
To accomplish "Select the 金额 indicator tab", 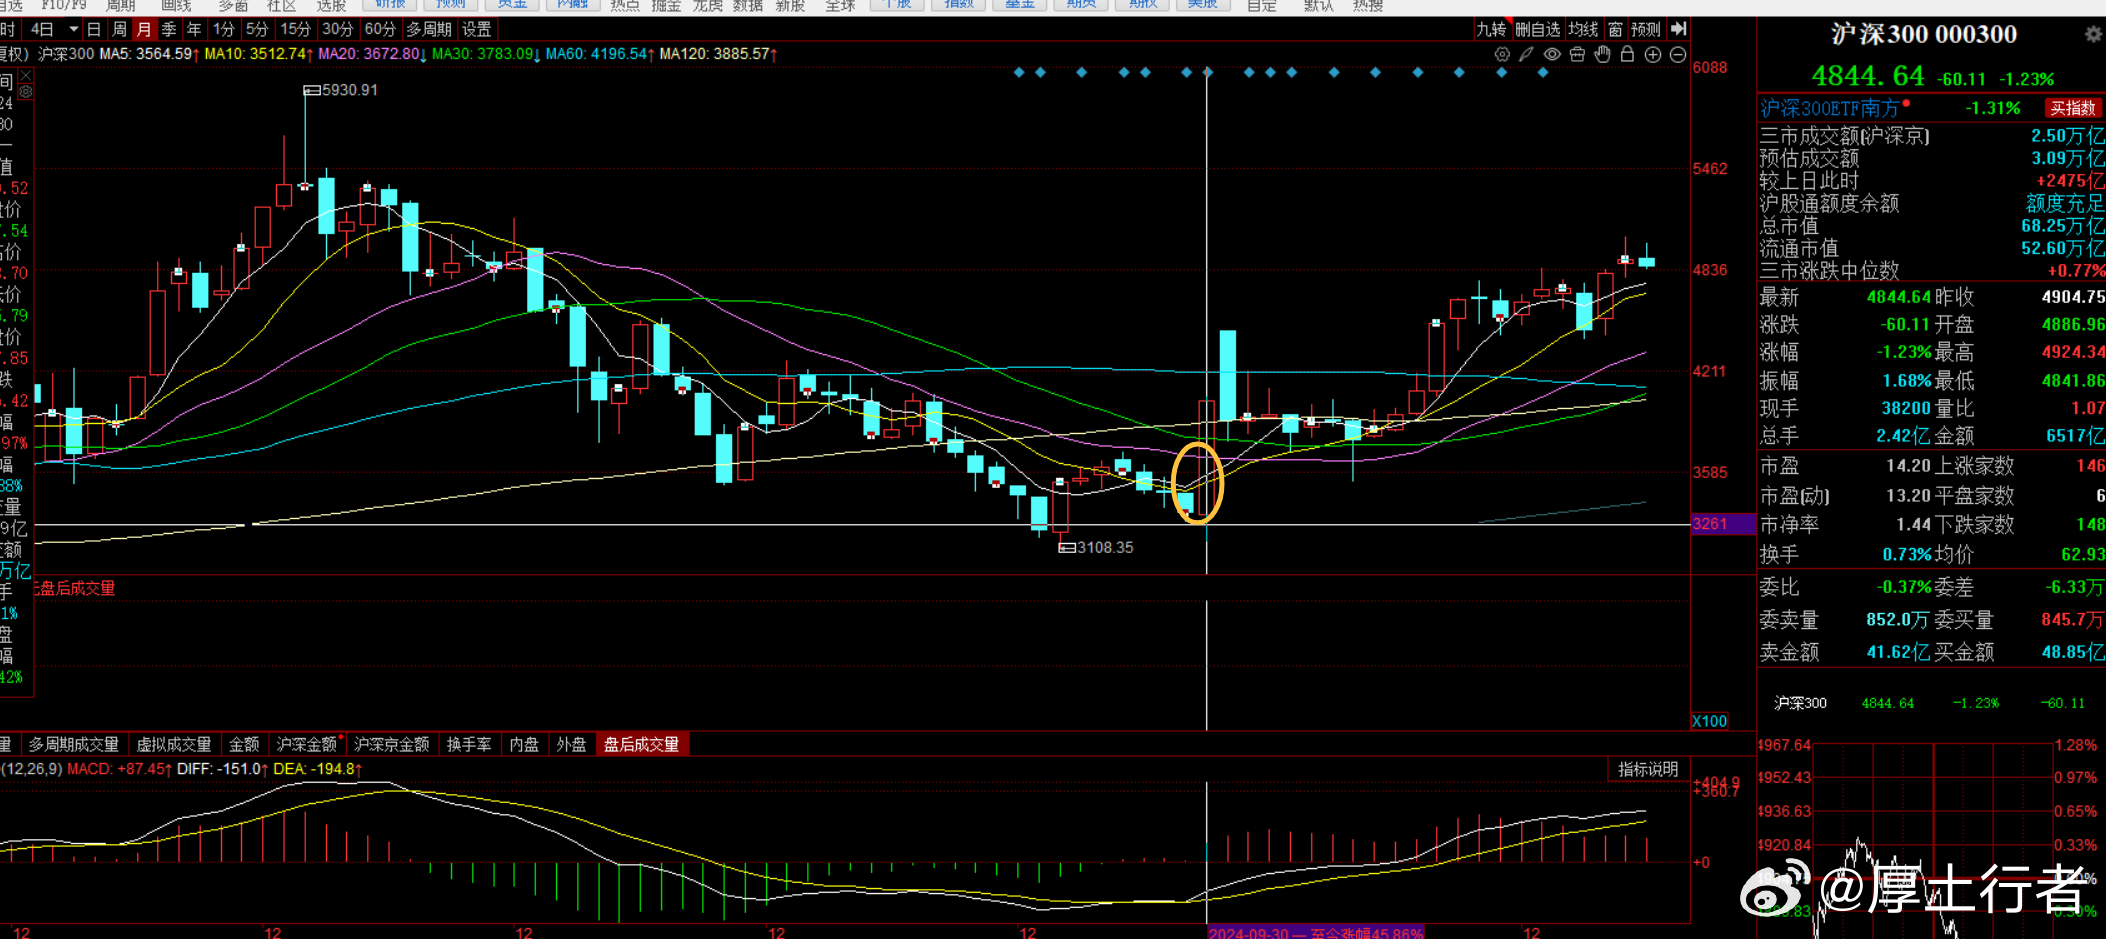I will (x=244, y=745).
